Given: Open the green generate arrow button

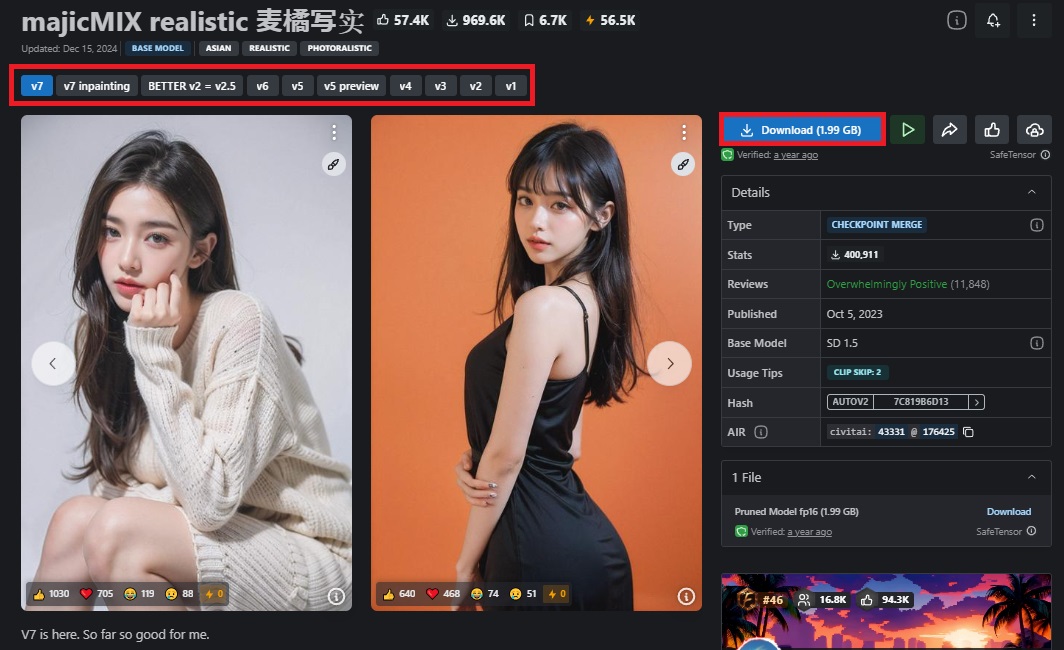Looking at the screenshot, I should [x=907, y=129].
